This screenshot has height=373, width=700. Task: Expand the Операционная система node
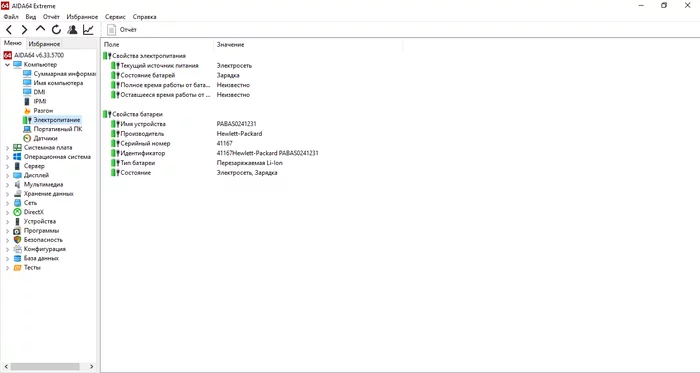[7, 157]
